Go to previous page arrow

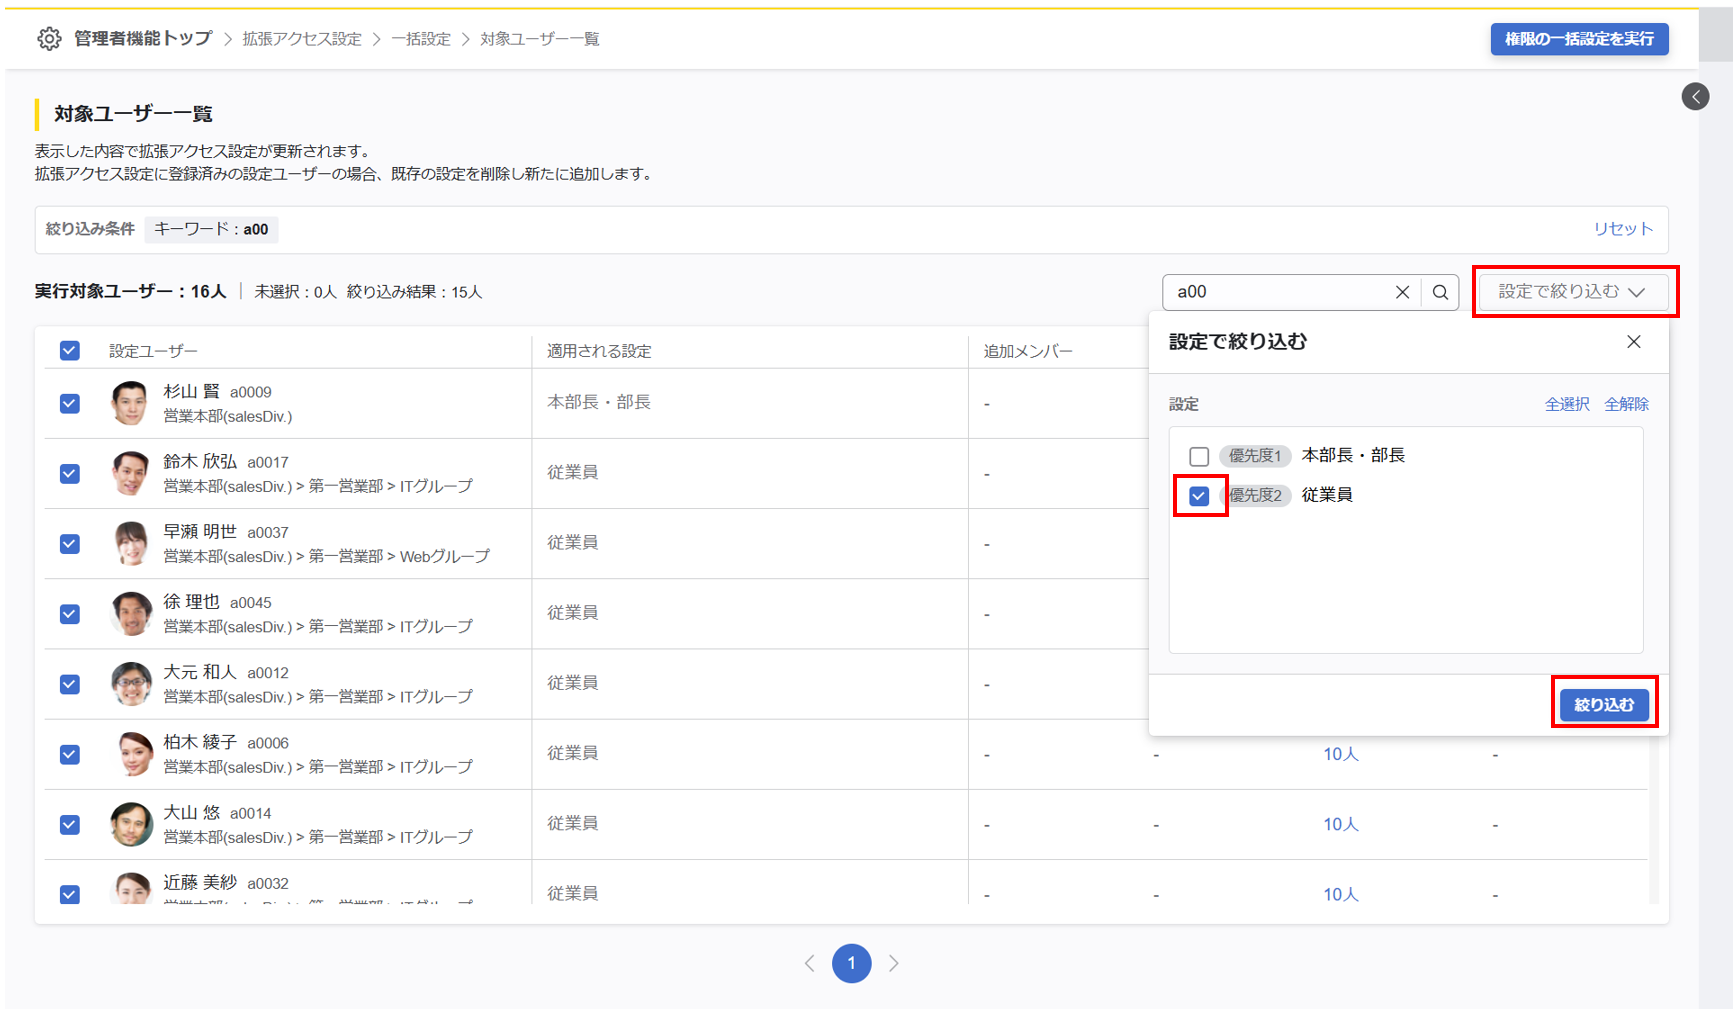(x=809, y=963)
